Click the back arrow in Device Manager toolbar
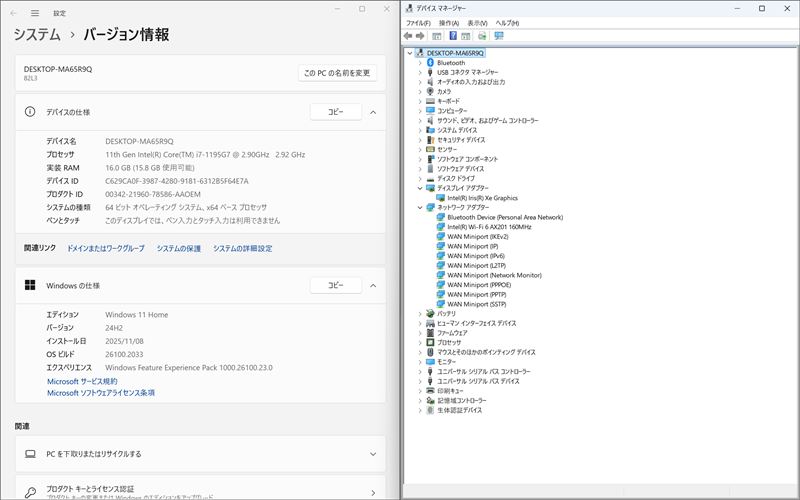Image resolution: width=800 pixels, height=500 pixels. click(x=408, y=36)
